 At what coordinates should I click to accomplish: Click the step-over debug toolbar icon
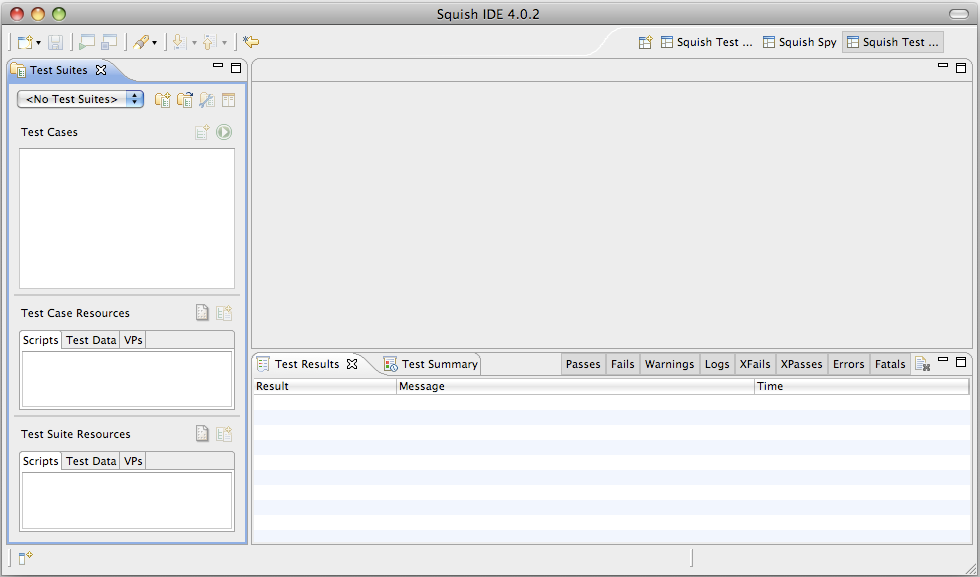(208, 41)
